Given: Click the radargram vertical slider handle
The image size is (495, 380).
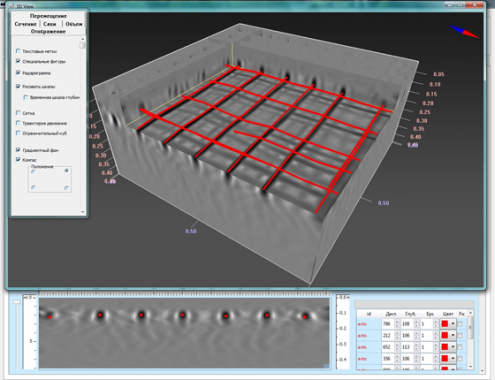Looking at the screenshot, I should tap(16, 302).
